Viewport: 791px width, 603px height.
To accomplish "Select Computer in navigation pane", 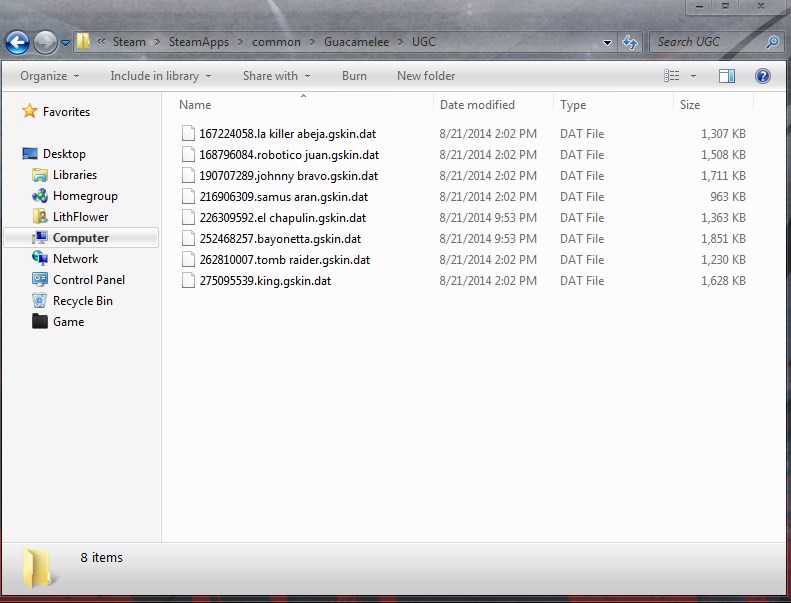I will pyautogui.click(x=81, y=238).
